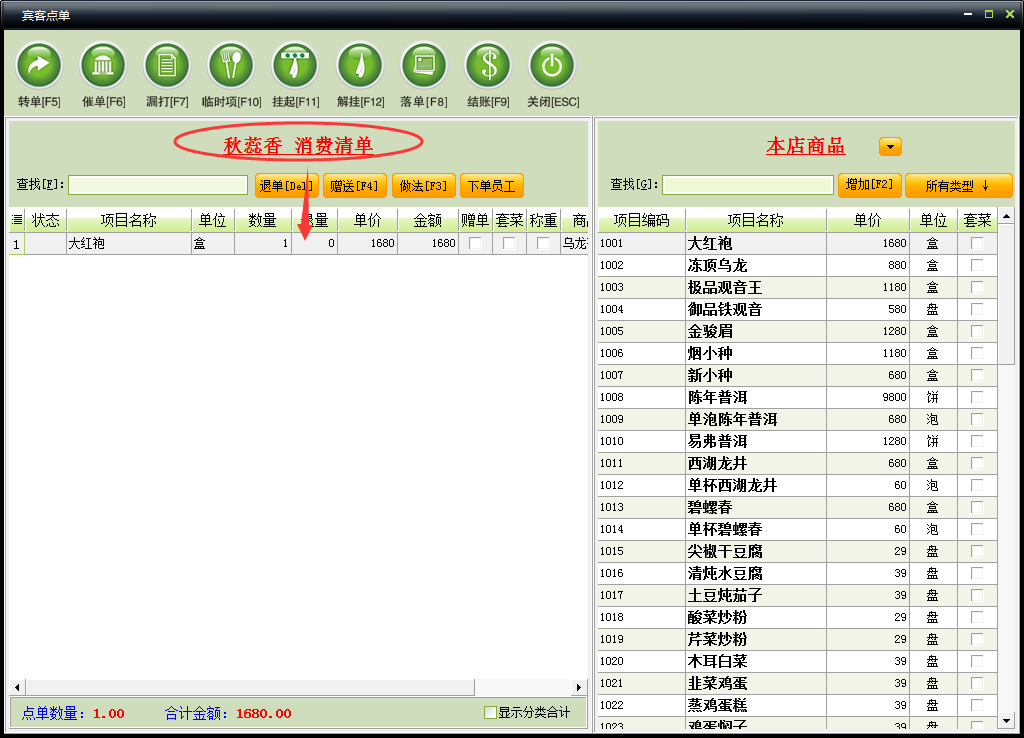
Task: Select product 烟小种
Action: click(797, 353)
